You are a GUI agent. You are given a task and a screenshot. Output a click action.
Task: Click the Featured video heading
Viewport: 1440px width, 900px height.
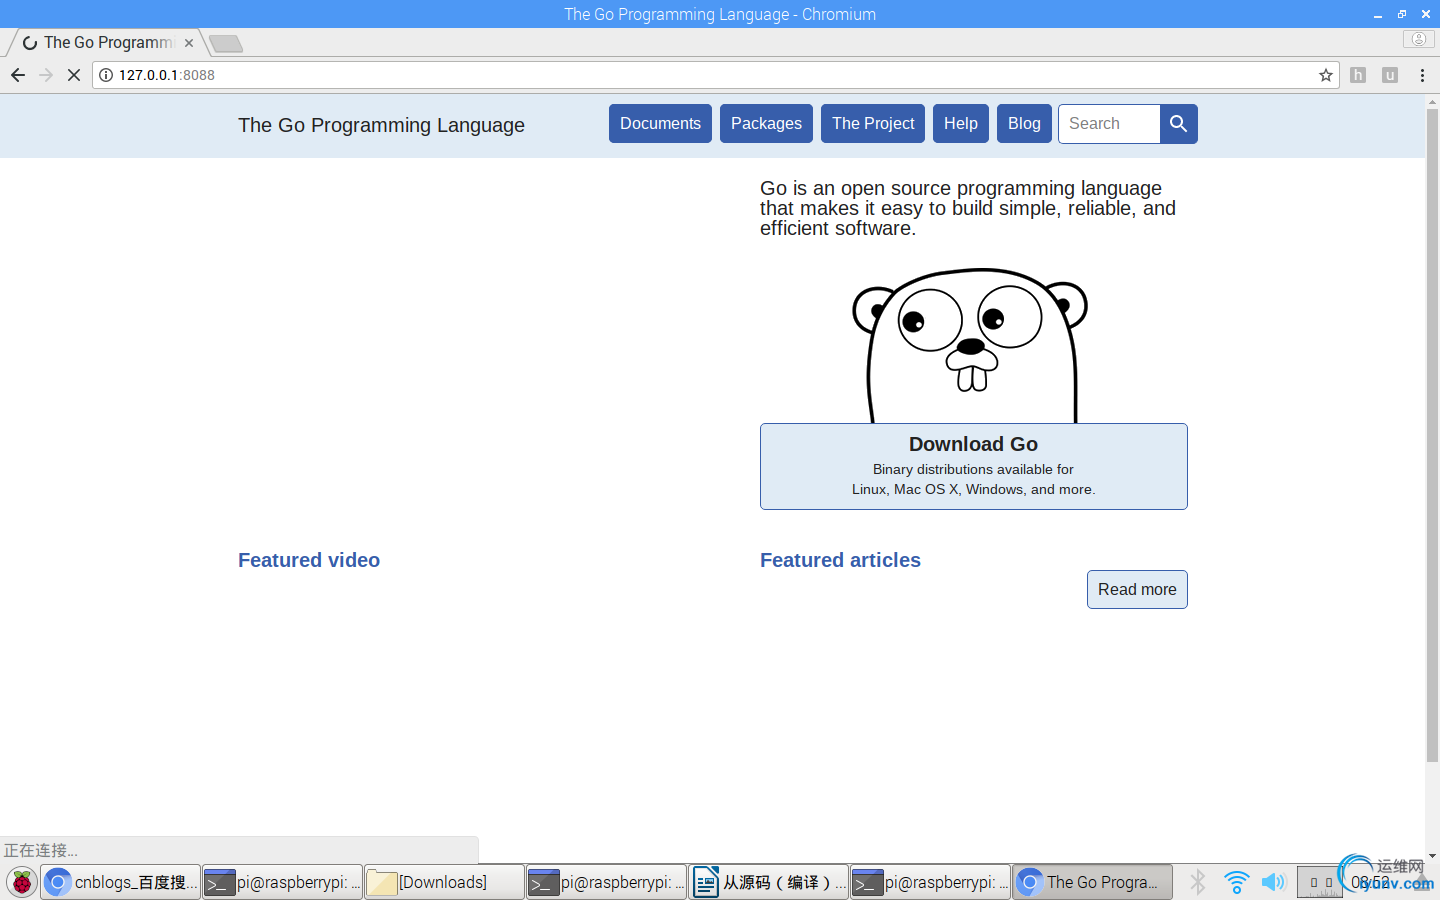tap(309, 560)
